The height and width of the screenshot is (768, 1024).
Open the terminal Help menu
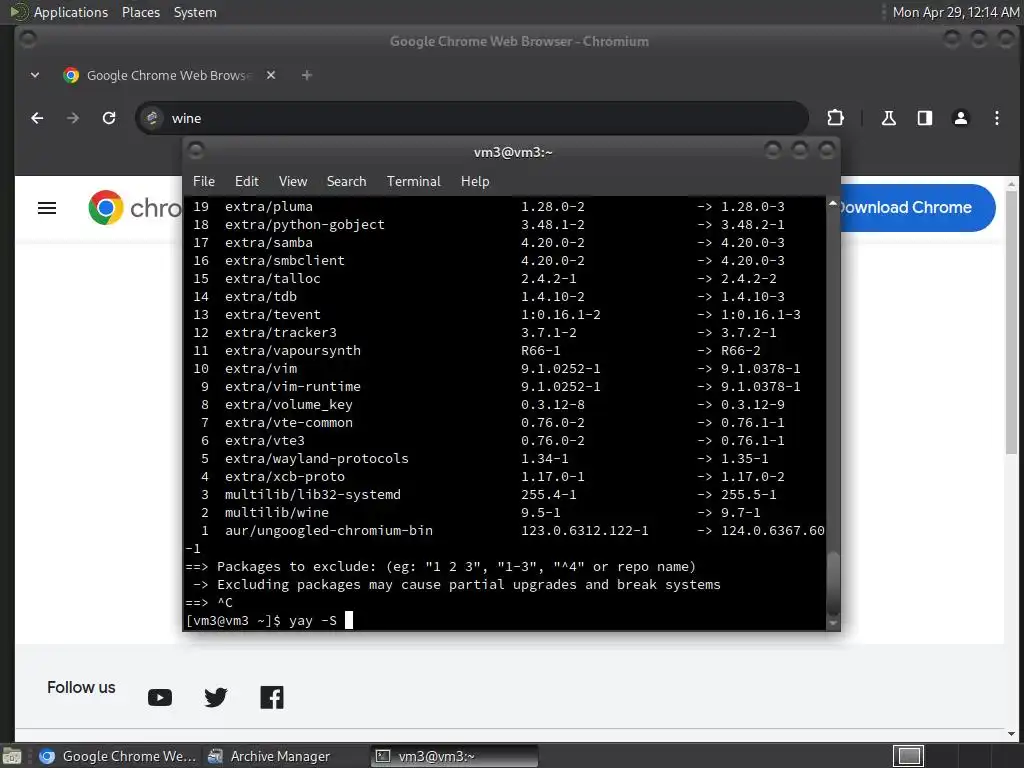(475, 182)
